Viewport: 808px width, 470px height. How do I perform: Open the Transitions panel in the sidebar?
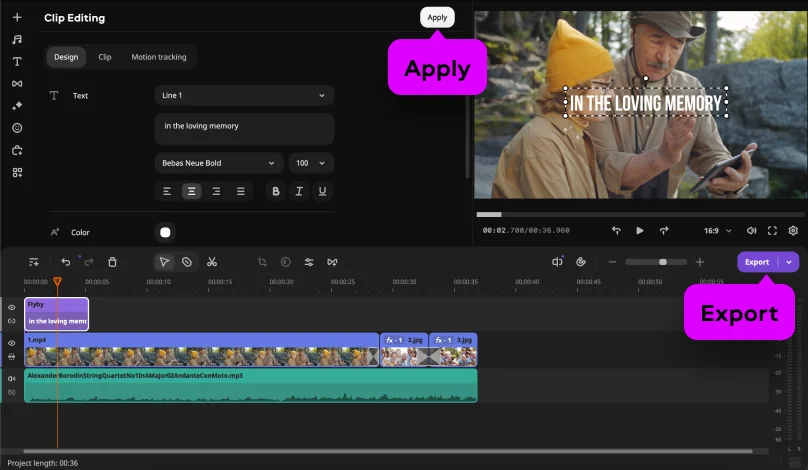coord(17,84)
